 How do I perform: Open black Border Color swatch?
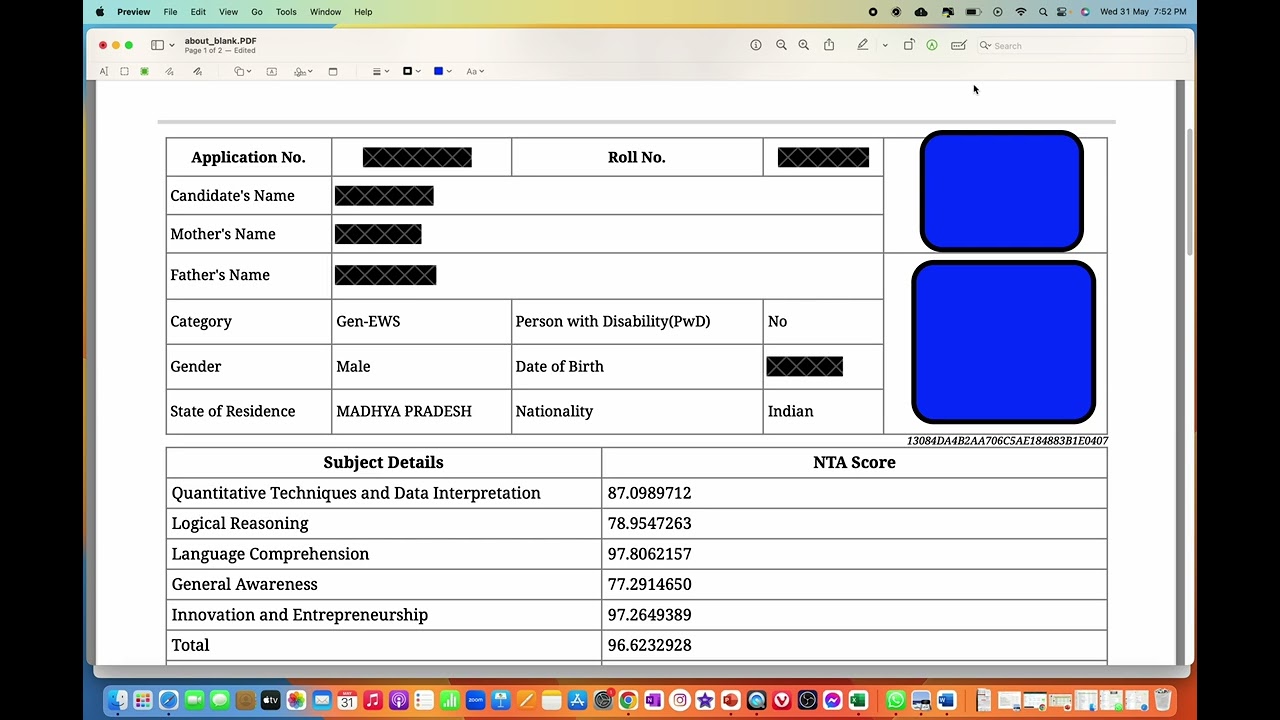411,71
